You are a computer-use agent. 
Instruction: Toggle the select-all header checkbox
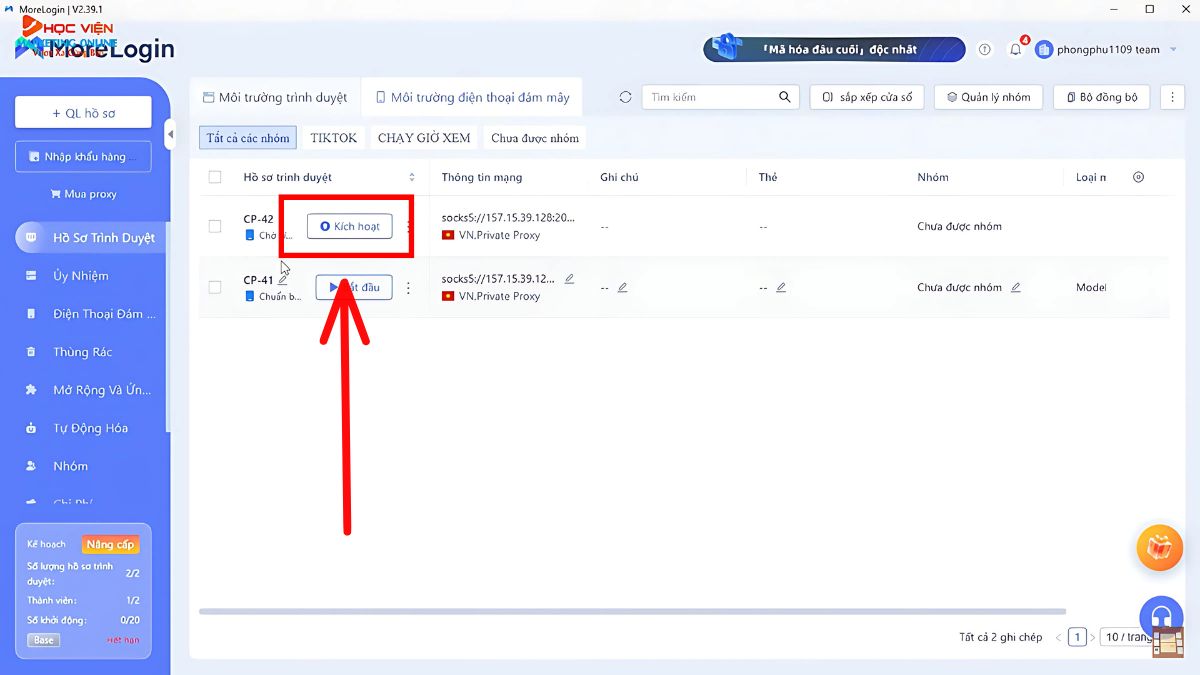(x=215, y=177)
